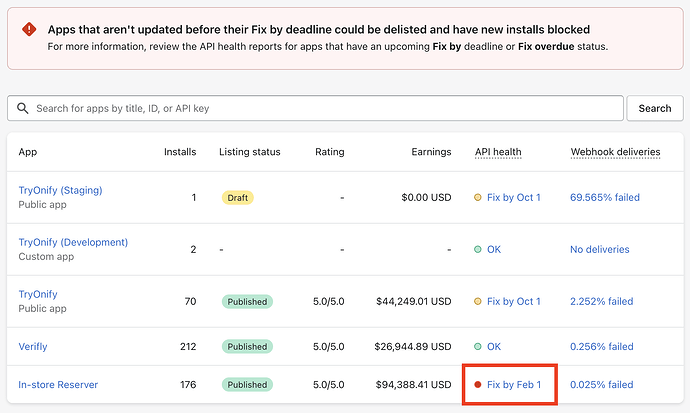Click the Rating column header
The height and width of the screenshot is (413, 690).
pyautogui.click(x=330, y=152)
